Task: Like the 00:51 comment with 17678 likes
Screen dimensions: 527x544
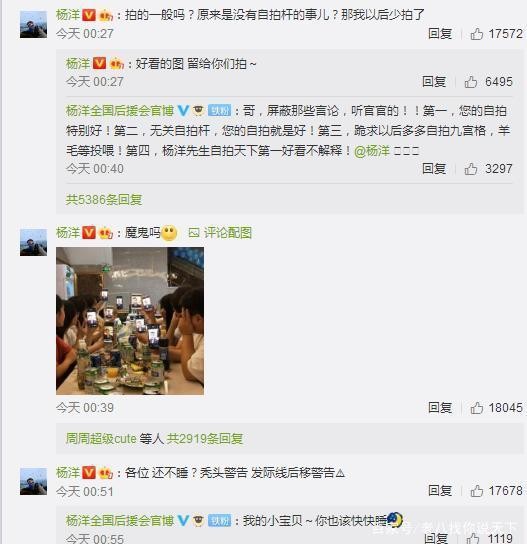Action: coord(476,491)
